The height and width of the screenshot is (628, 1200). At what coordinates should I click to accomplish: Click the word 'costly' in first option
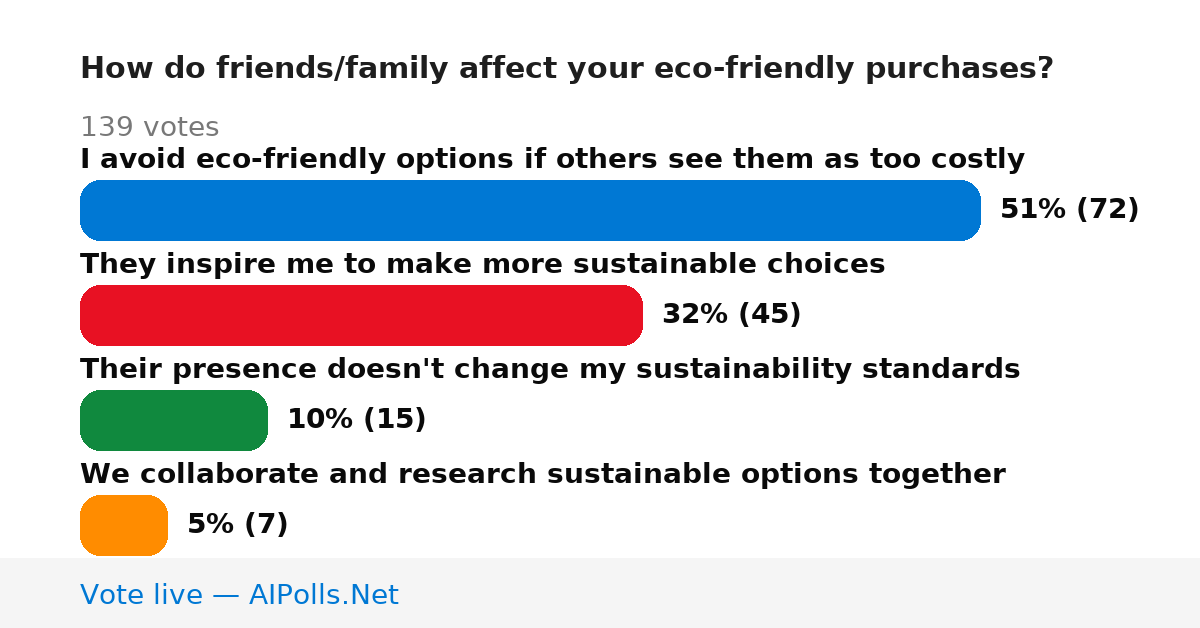[x=980, y=159]
